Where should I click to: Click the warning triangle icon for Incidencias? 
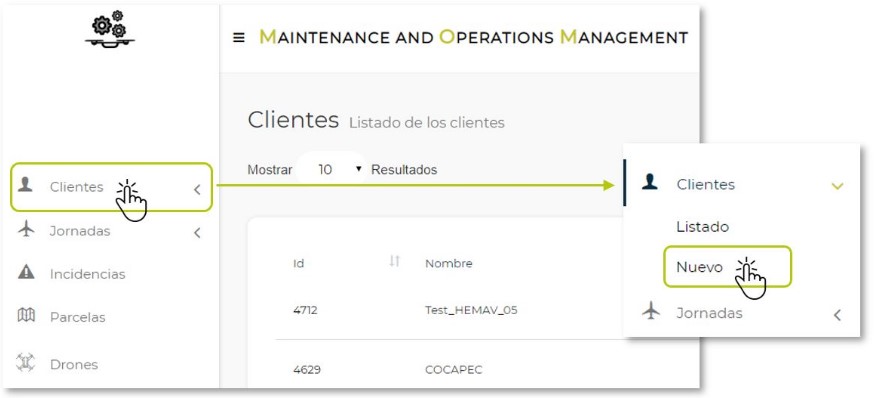(x=26, y=272)
